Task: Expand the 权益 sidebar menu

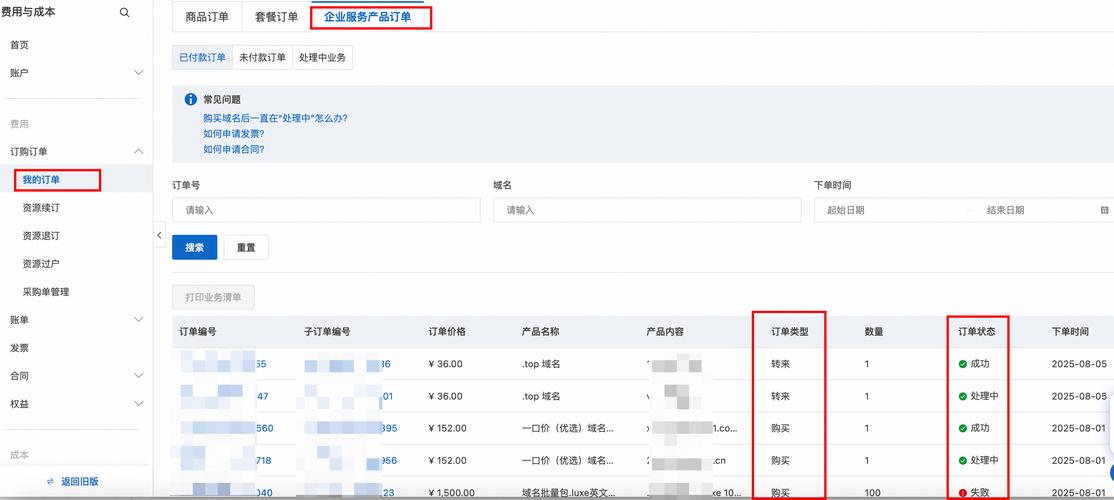Action: (139, 404)
